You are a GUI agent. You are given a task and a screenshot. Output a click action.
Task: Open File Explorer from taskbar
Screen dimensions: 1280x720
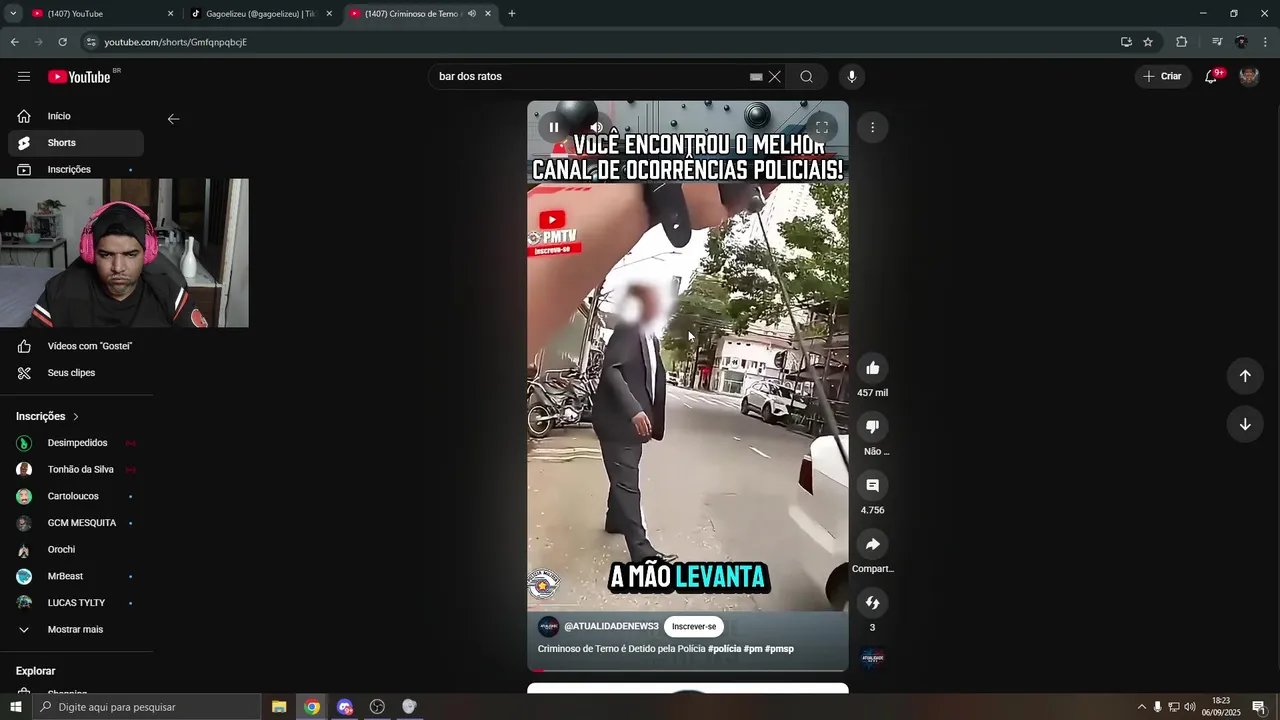point(279,707)
